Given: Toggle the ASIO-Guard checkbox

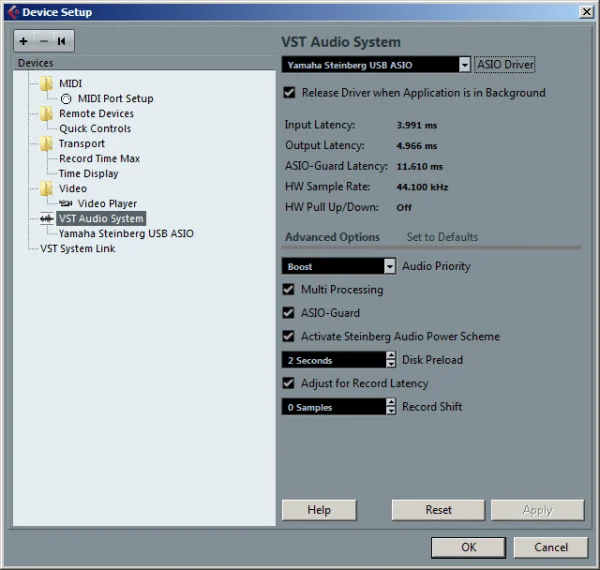Looking at the screenshot, I should (x=289, y=313).
